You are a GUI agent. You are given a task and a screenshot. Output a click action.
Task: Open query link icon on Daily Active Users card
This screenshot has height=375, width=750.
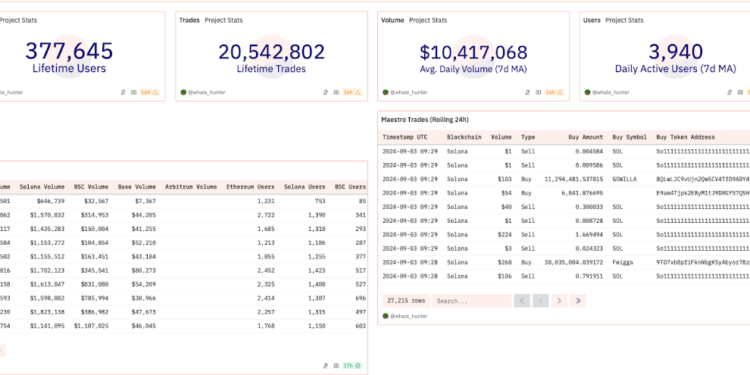(x=730, y=92)
